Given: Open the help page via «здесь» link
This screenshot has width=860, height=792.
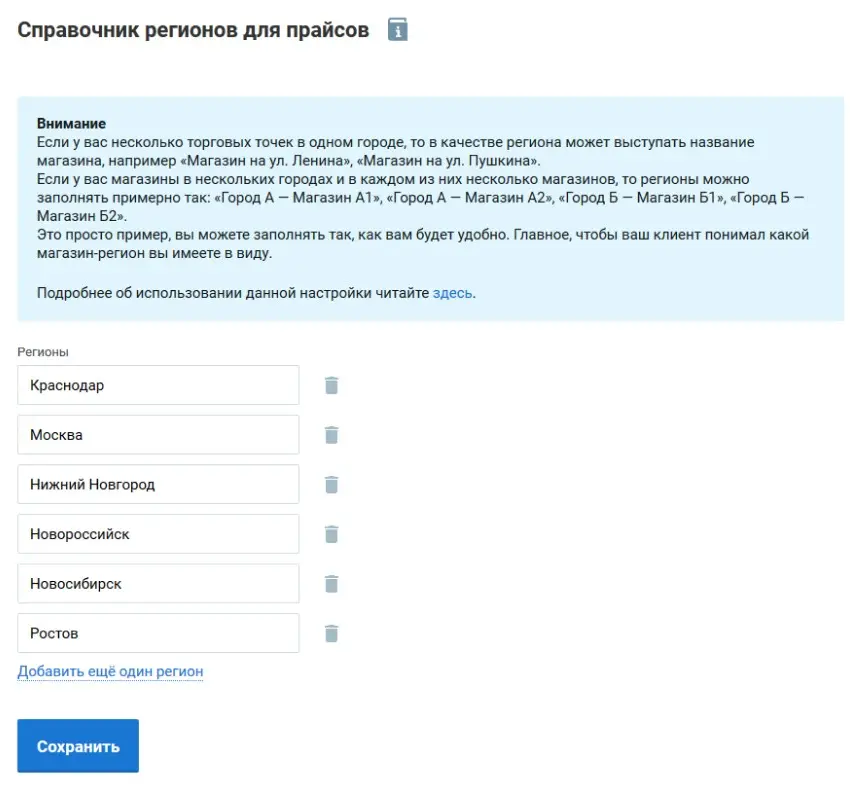Looking at the screenshot, I should click(451, 292).
